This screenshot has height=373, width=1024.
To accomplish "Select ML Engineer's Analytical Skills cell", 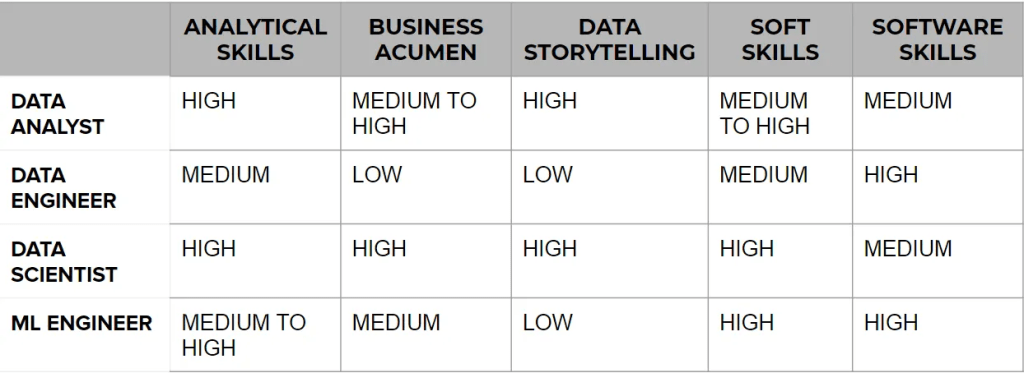I will point(255,335).
